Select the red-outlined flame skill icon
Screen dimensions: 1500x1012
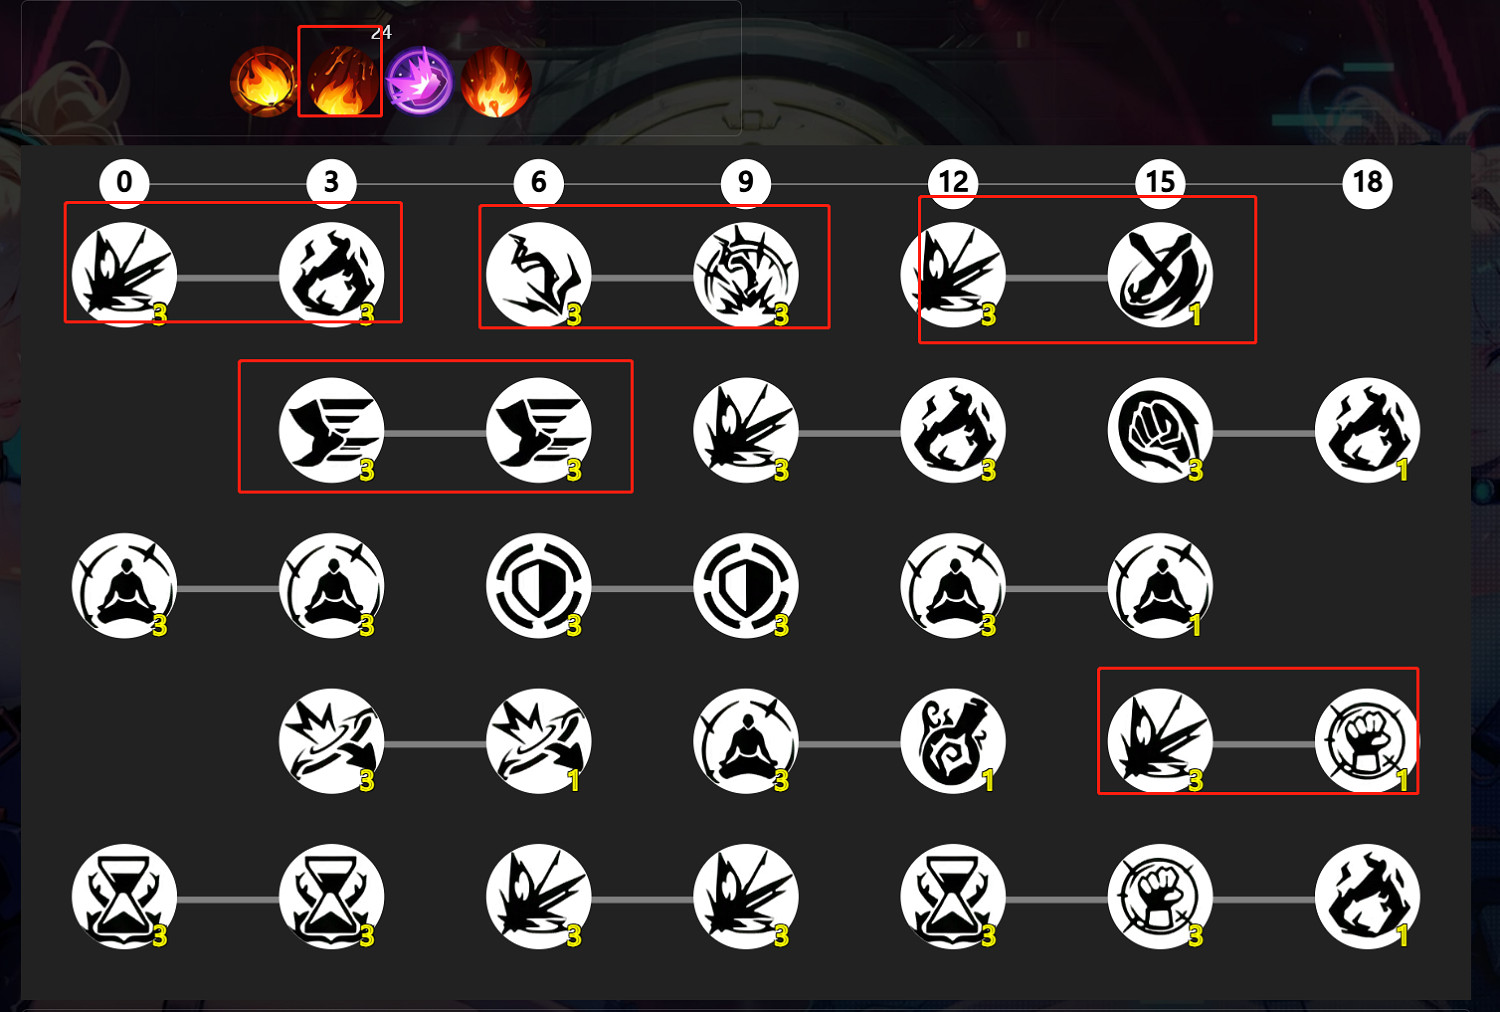[341, 81]
